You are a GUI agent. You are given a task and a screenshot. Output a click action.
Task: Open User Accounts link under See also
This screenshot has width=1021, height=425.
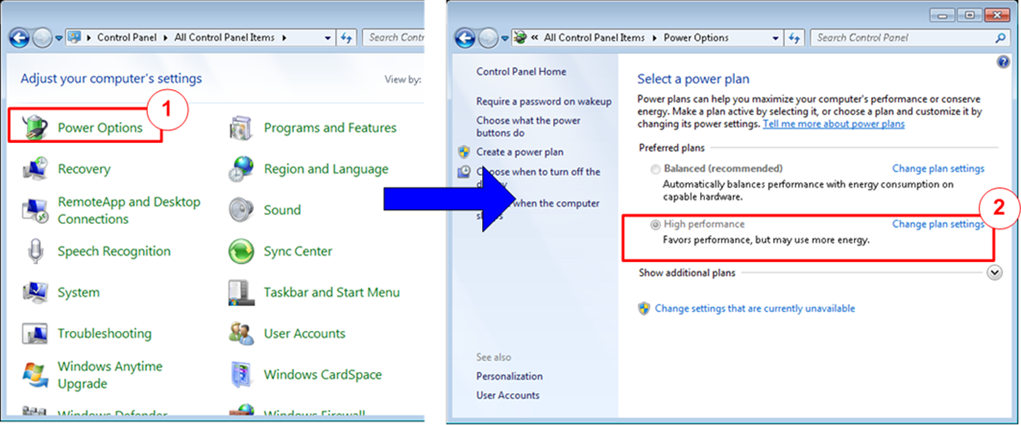508,395
